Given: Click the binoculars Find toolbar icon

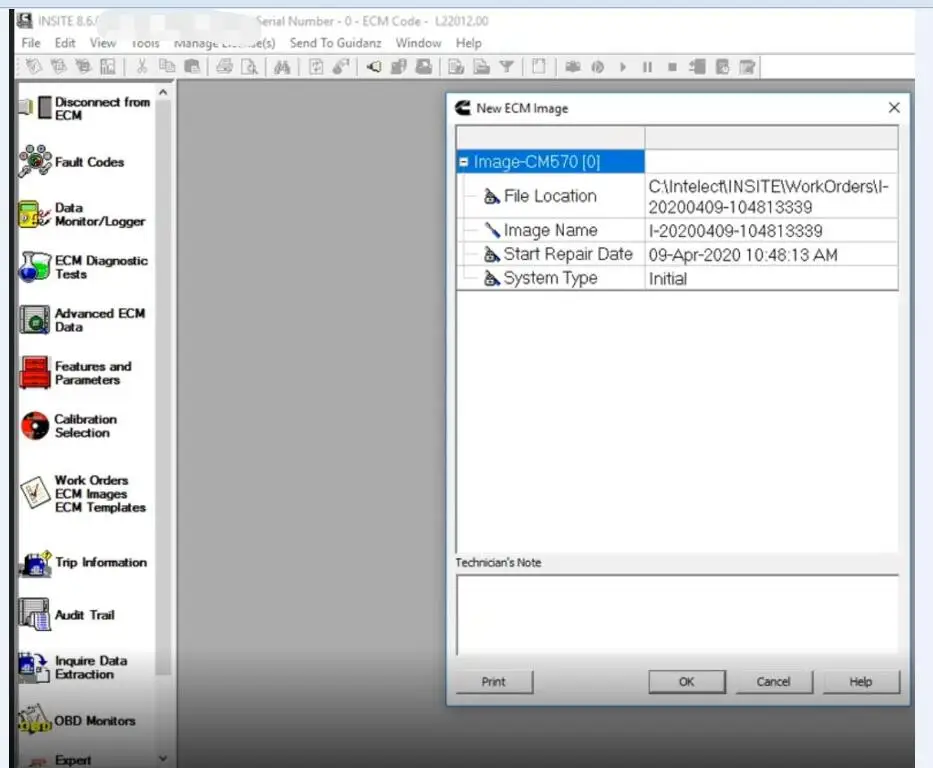Looking at the screenshot, I should (x=282, y=67).
